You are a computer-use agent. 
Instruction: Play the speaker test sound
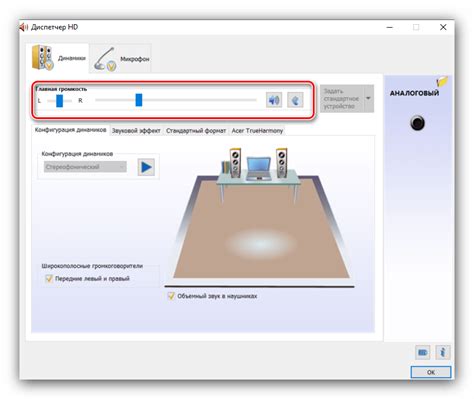tap(146, 167)
